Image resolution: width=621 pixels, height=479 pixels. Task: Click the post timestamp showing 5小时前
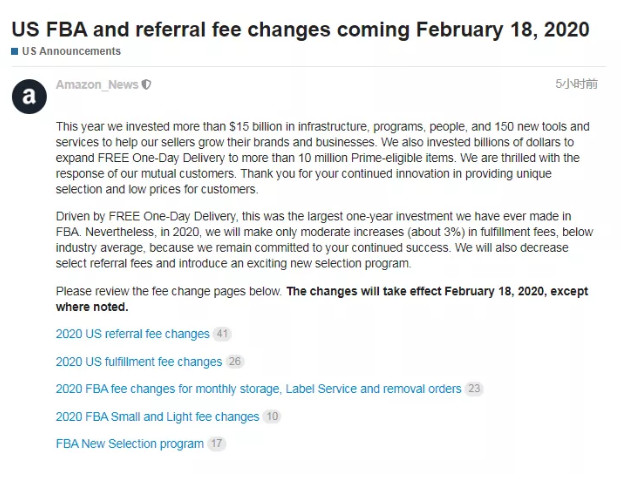(x=577, y=84)
